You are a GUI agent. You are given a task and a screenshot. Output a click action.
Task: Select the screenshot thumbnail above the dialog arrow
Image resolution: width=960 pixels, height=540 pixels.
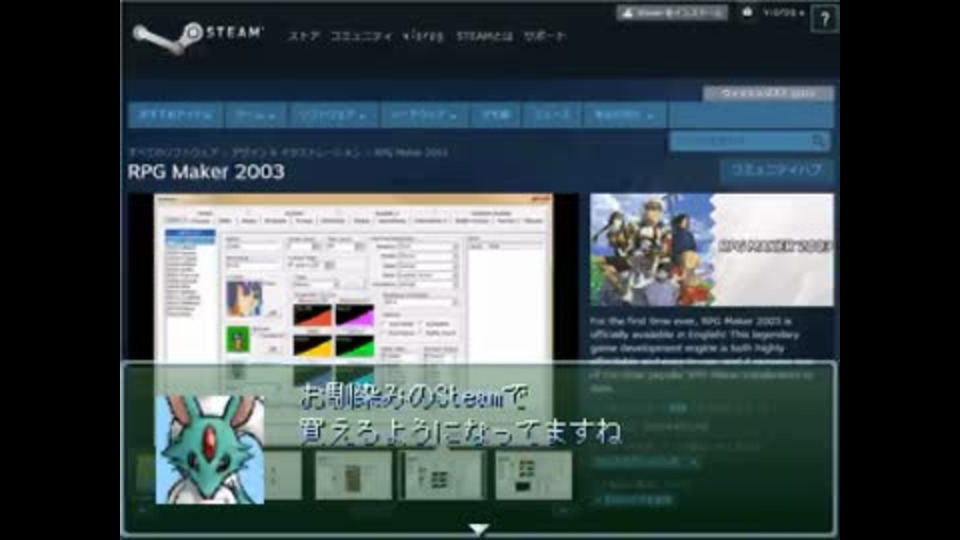[x=443, y=476]
